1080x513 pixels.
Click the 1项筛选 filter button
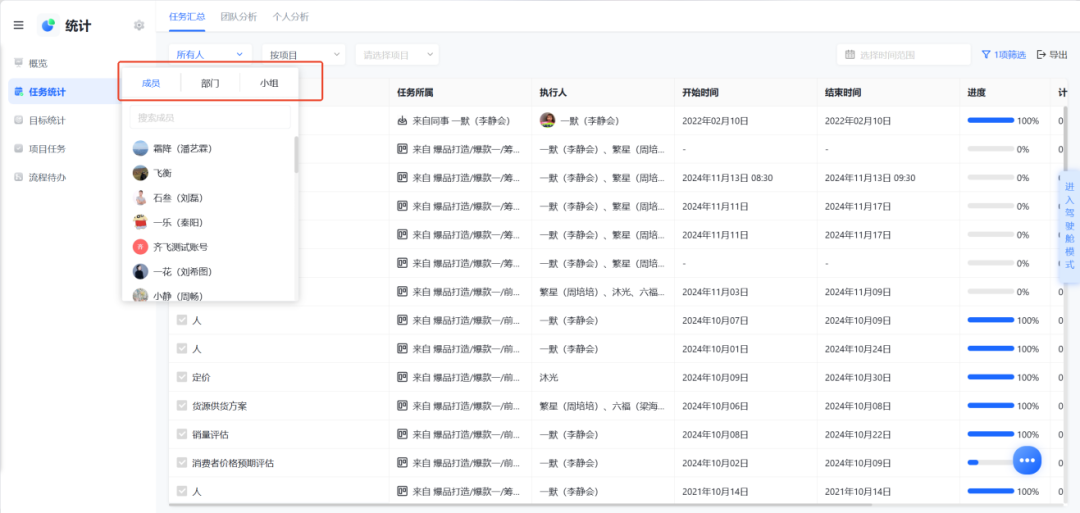1004,54
